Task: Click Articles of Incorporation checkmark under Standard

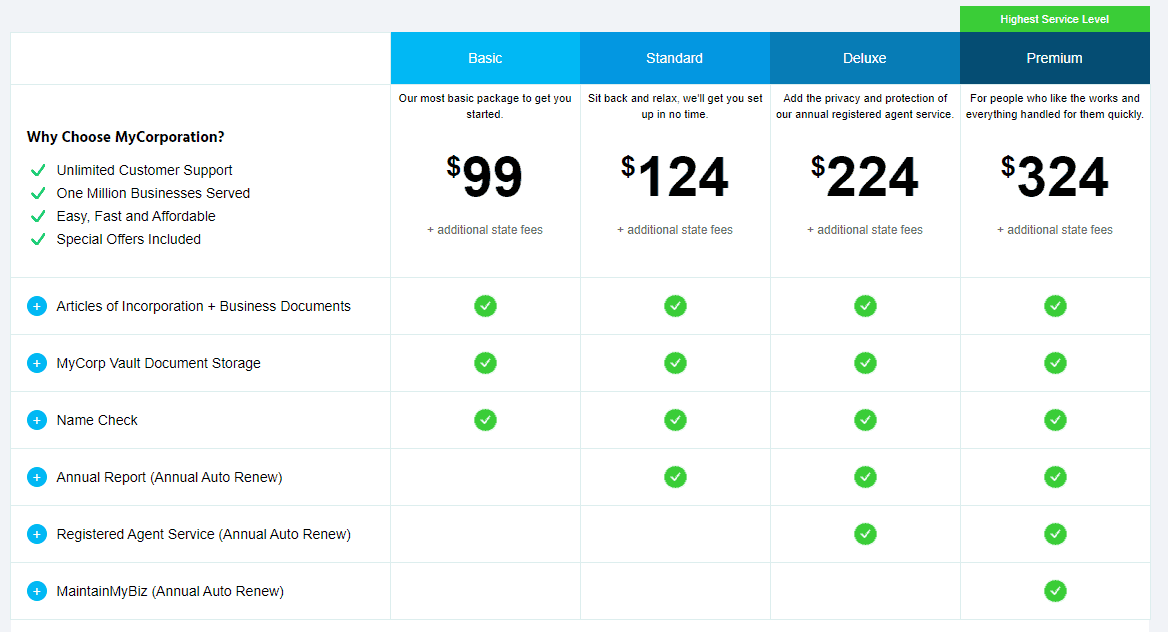Action: coord(675,306)
